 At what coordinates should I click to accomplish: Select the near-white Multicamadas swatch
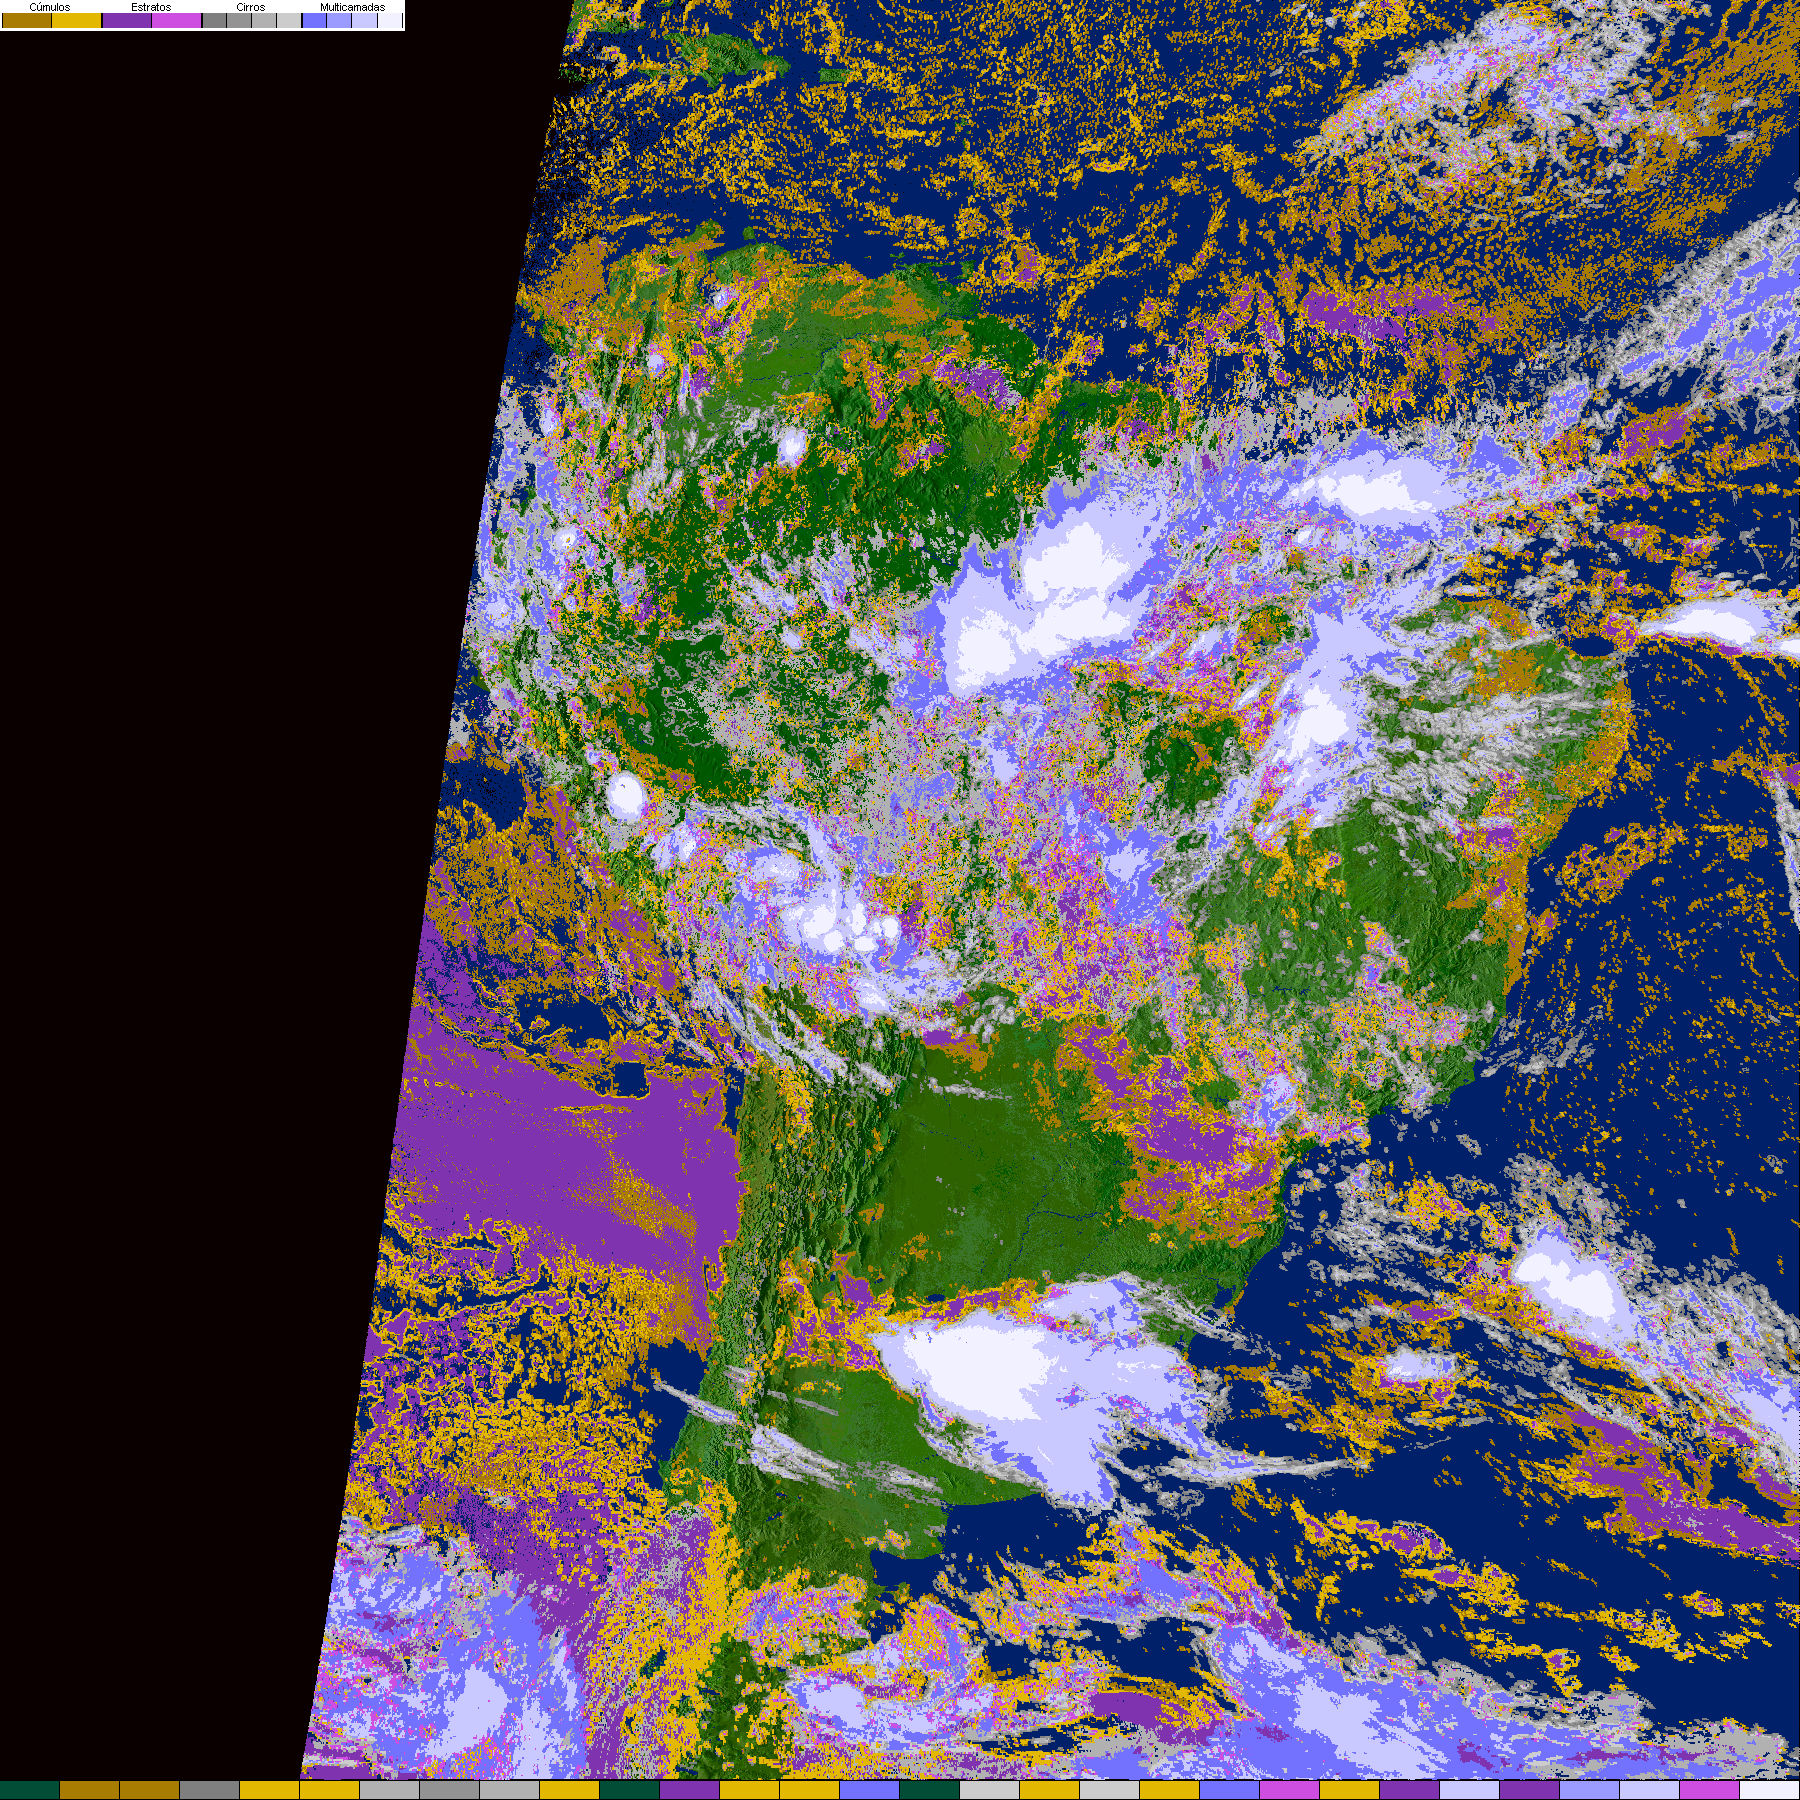coord(389,20)
